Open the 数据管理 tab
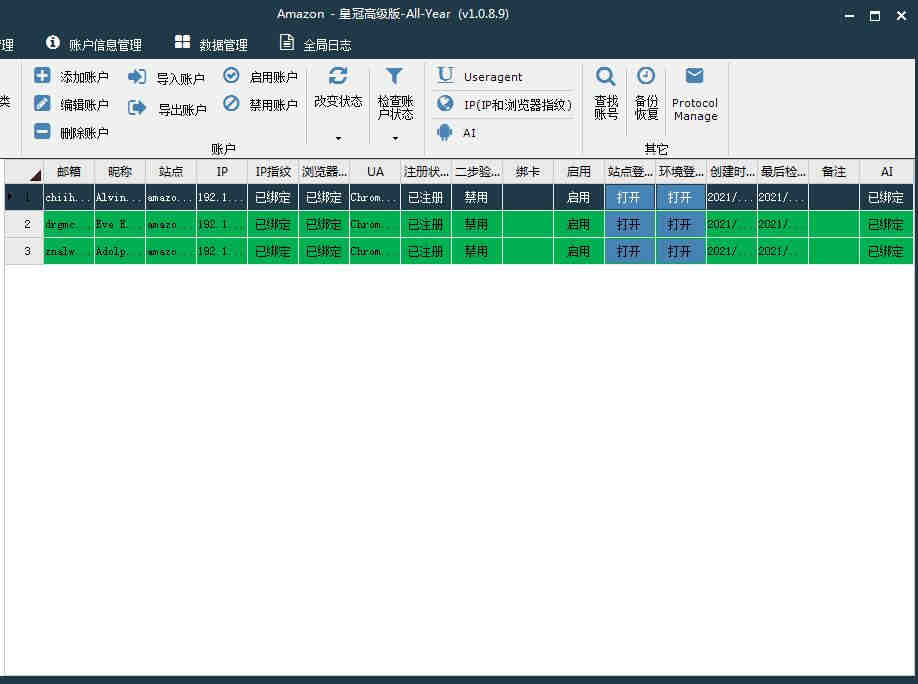Screen dimensions: 918x684 (x=211, y=44)
